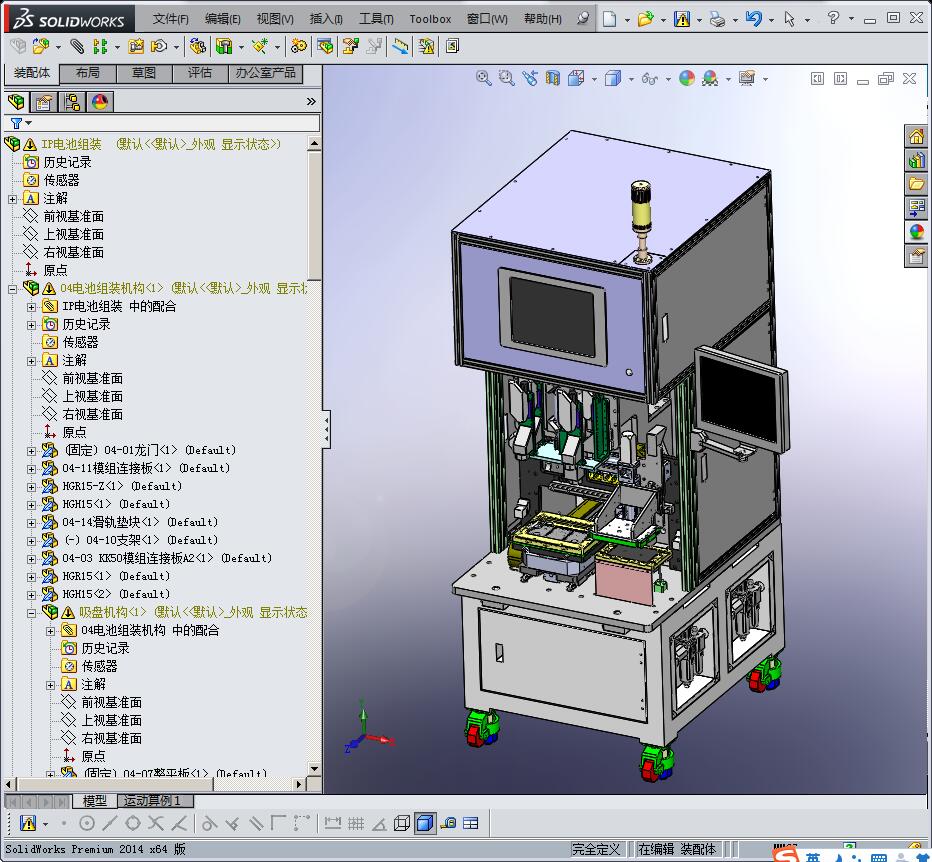
Task: Click the Zoom to Area icon
Action: (506, 78)
